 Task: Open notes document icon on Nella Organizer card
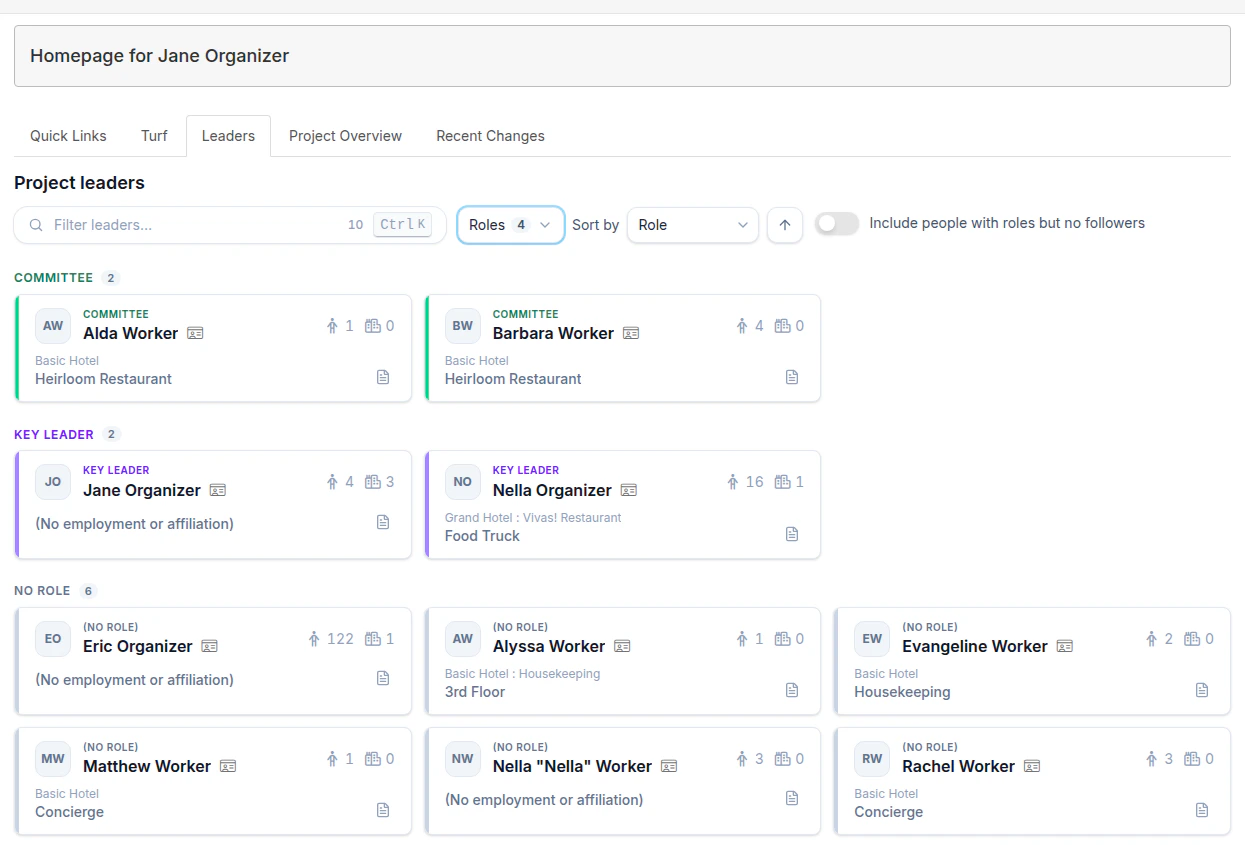[x=792, y=534]
